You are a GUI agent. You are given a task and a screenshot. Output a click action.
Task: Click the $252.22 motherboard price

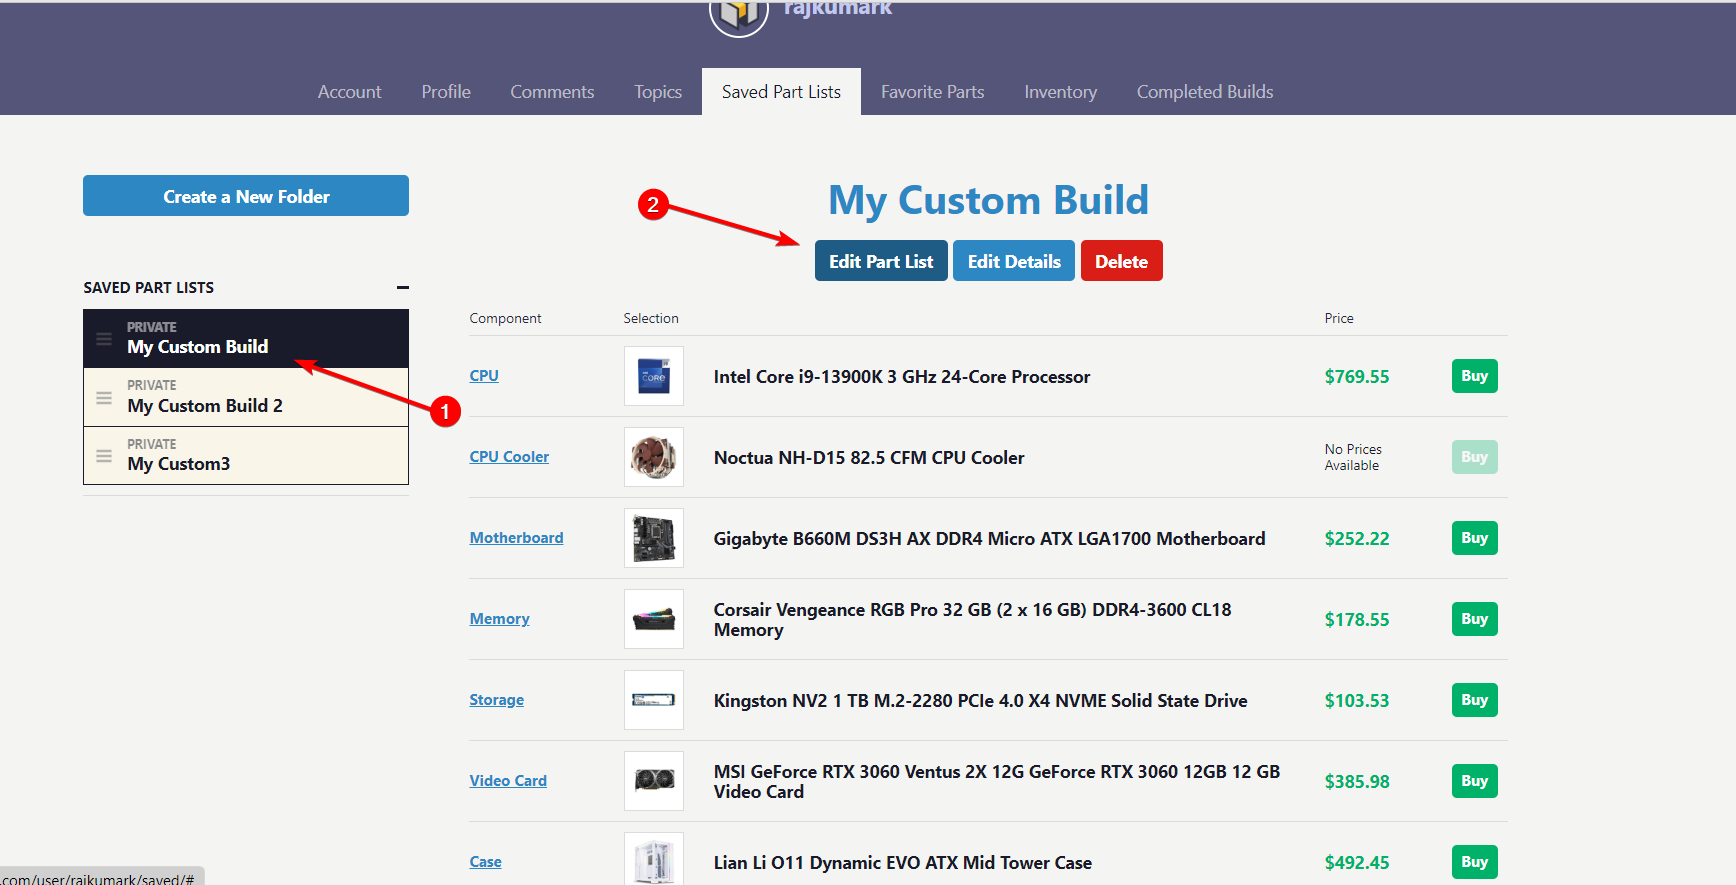coord(1357,539)
